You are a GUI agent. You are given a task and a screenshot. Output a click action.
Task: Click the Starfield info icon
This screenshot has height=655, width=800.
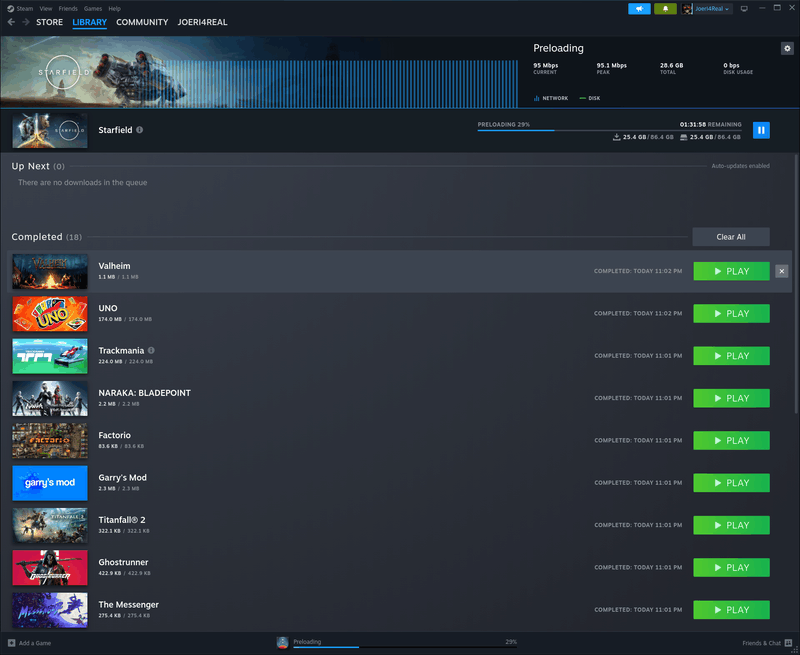pos(139,130)
